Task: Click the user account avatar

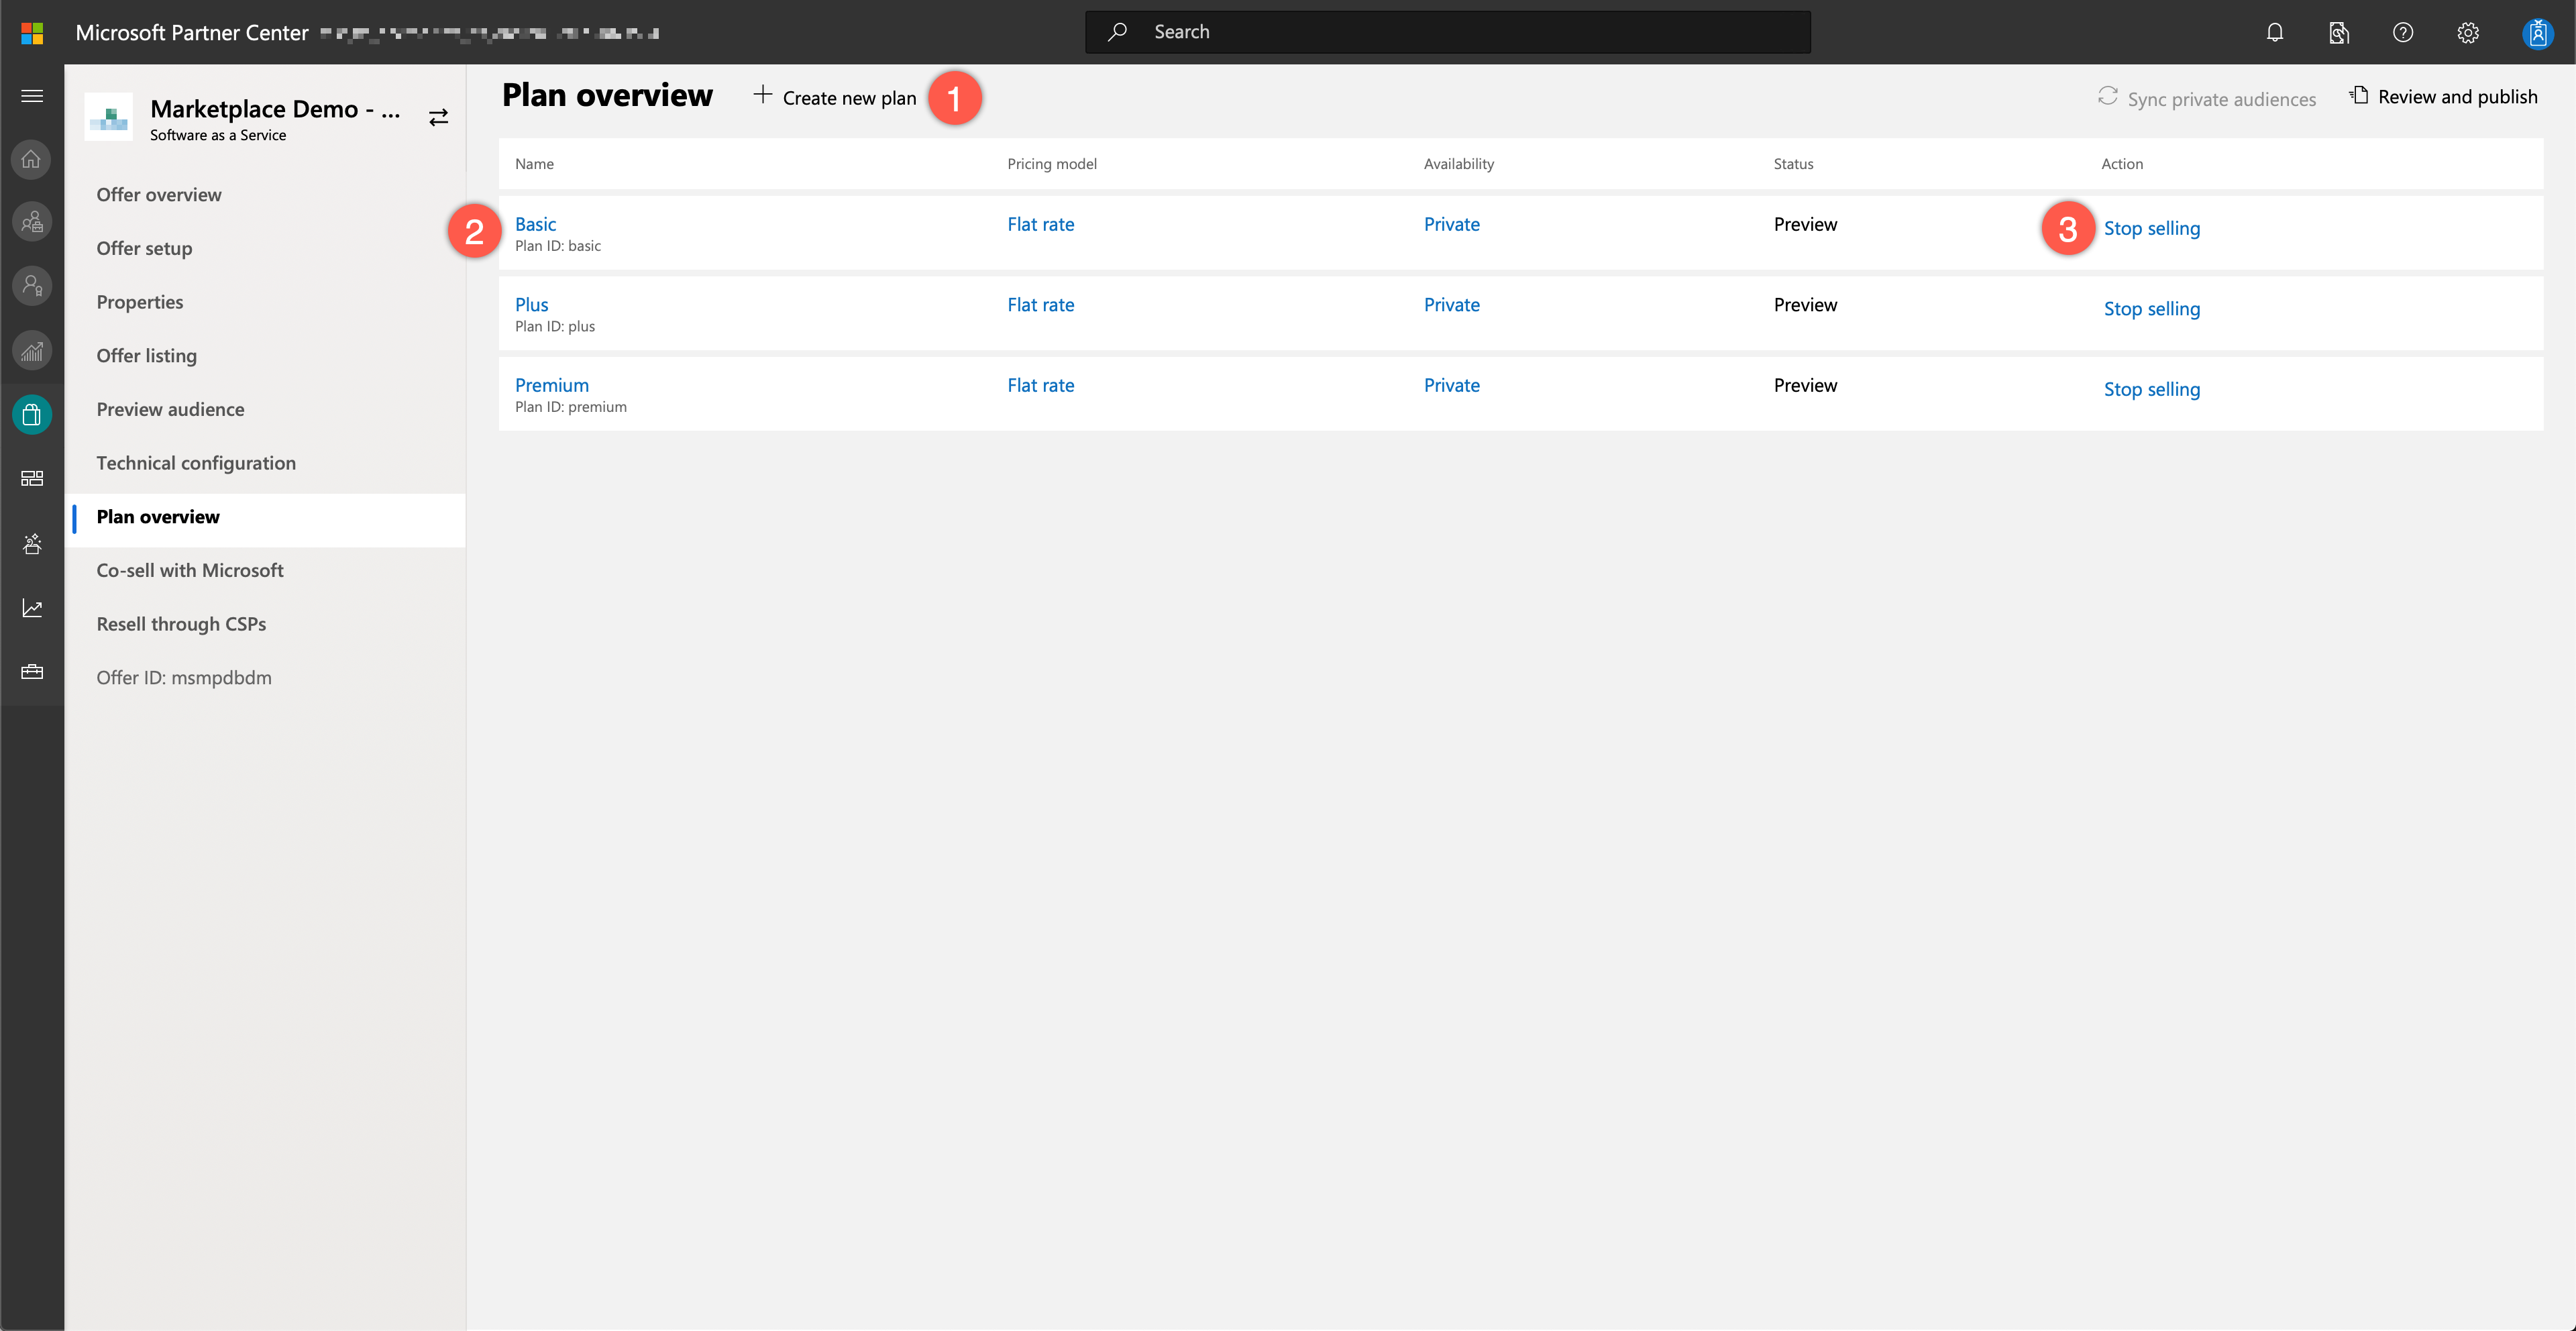Action: 2537,33
